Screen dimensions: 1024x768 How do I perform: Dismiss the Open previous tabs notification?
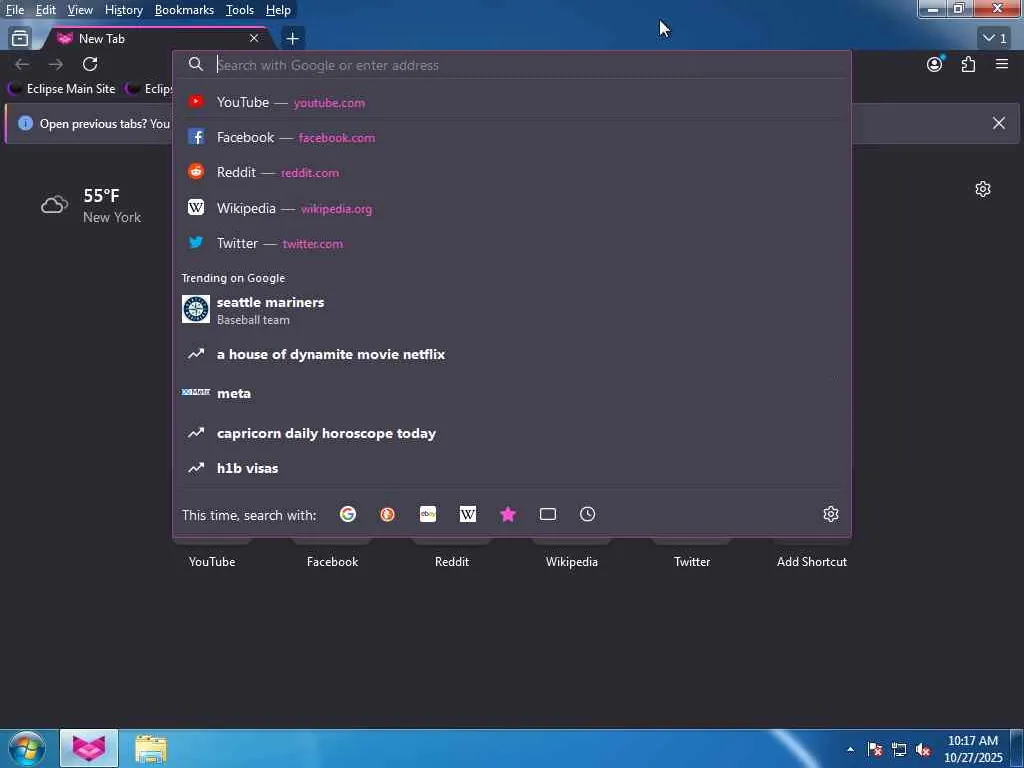[x=999, y=123]
